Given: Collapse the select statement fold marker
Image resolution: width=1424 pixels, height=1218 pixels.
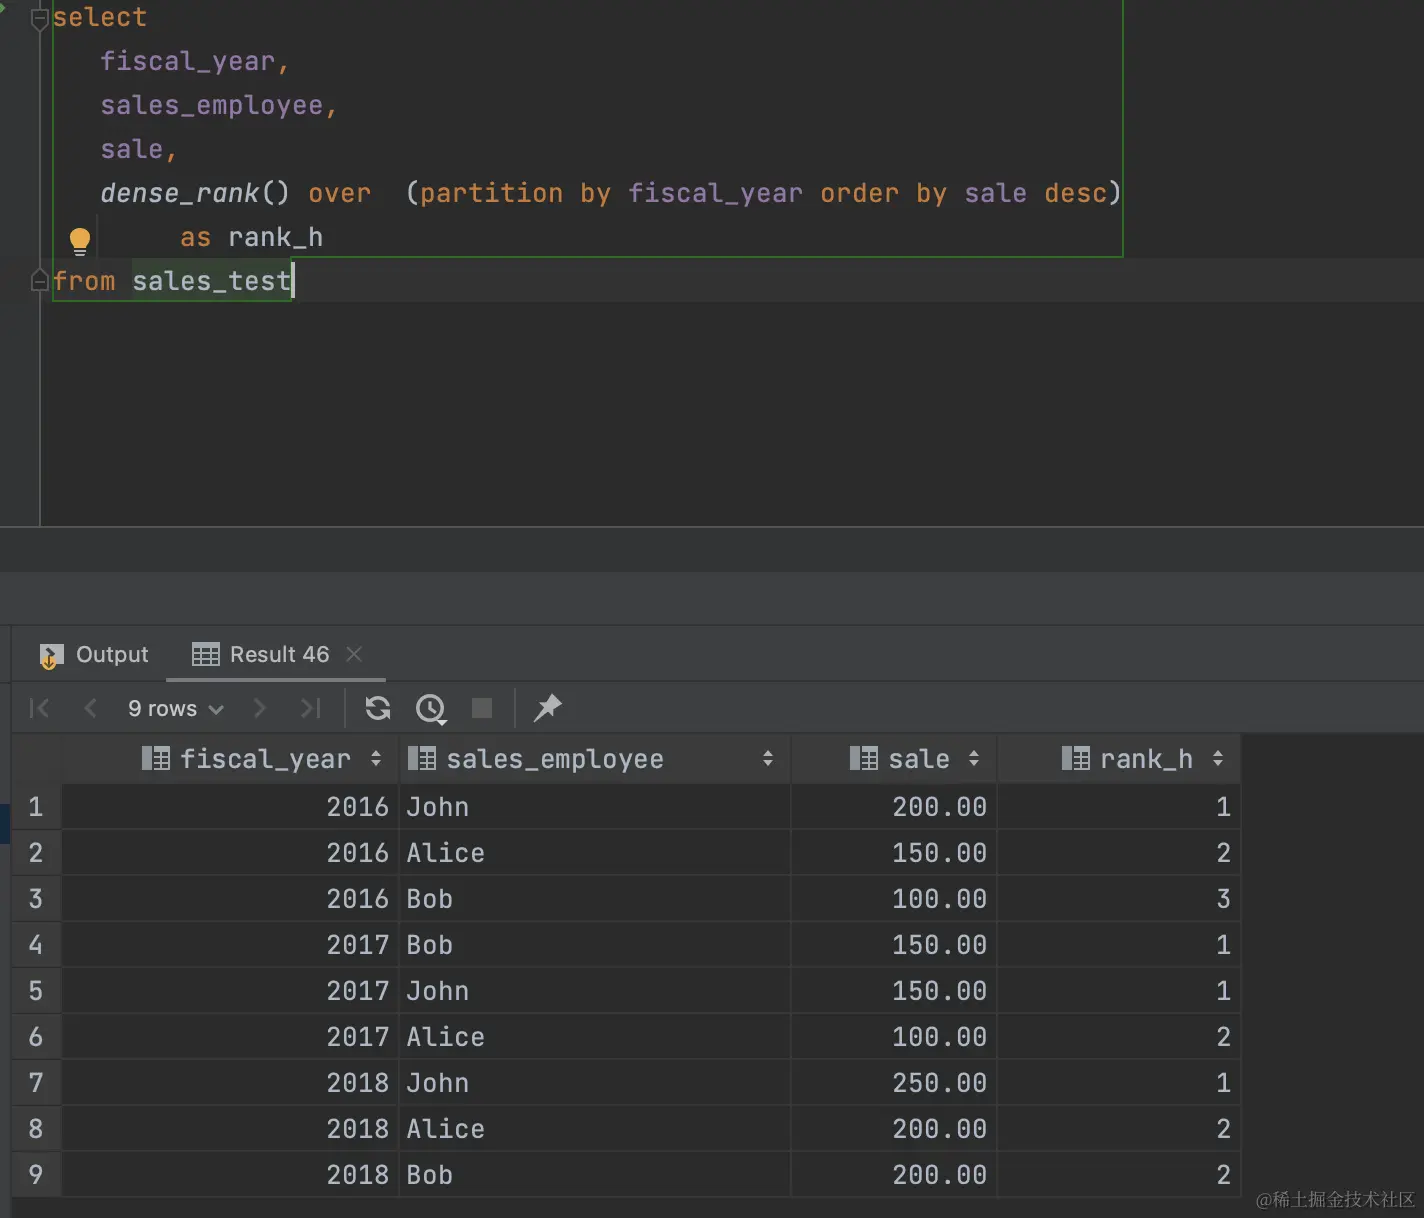Looking at the screenshot, I should point(40,19).
